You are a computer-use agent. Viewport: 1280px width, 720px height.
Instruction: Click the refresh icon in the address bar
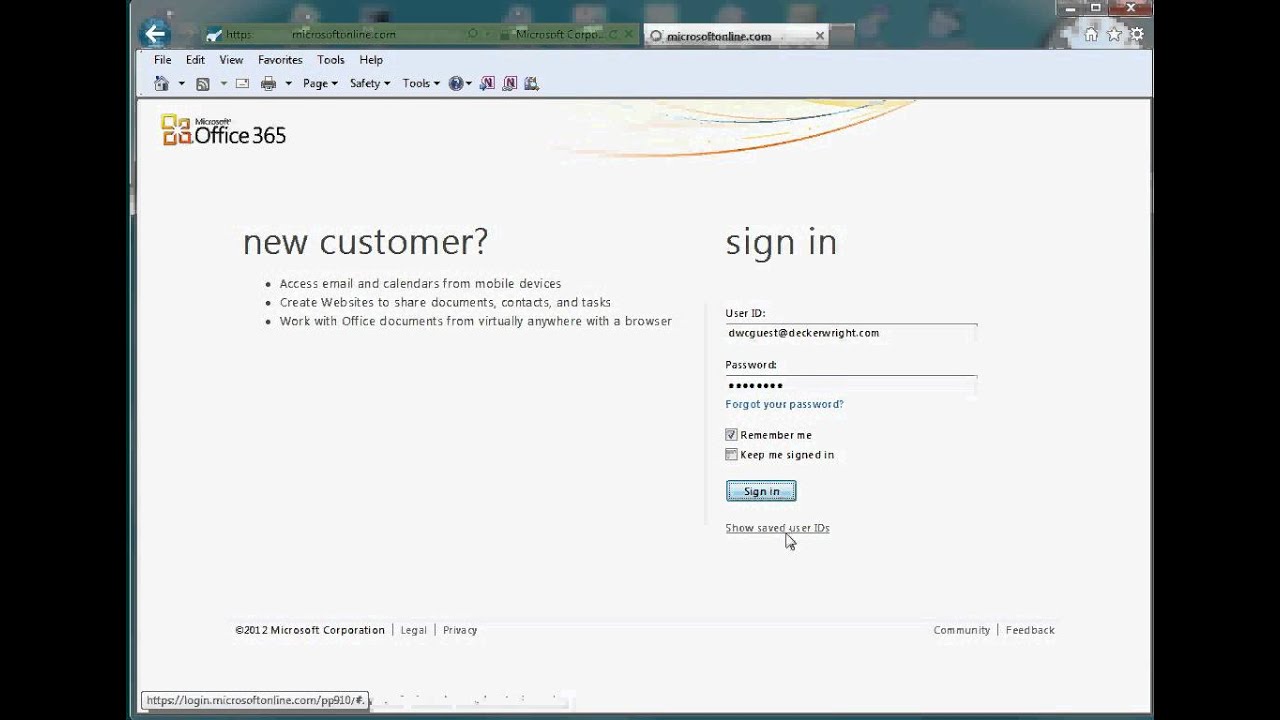613,34
